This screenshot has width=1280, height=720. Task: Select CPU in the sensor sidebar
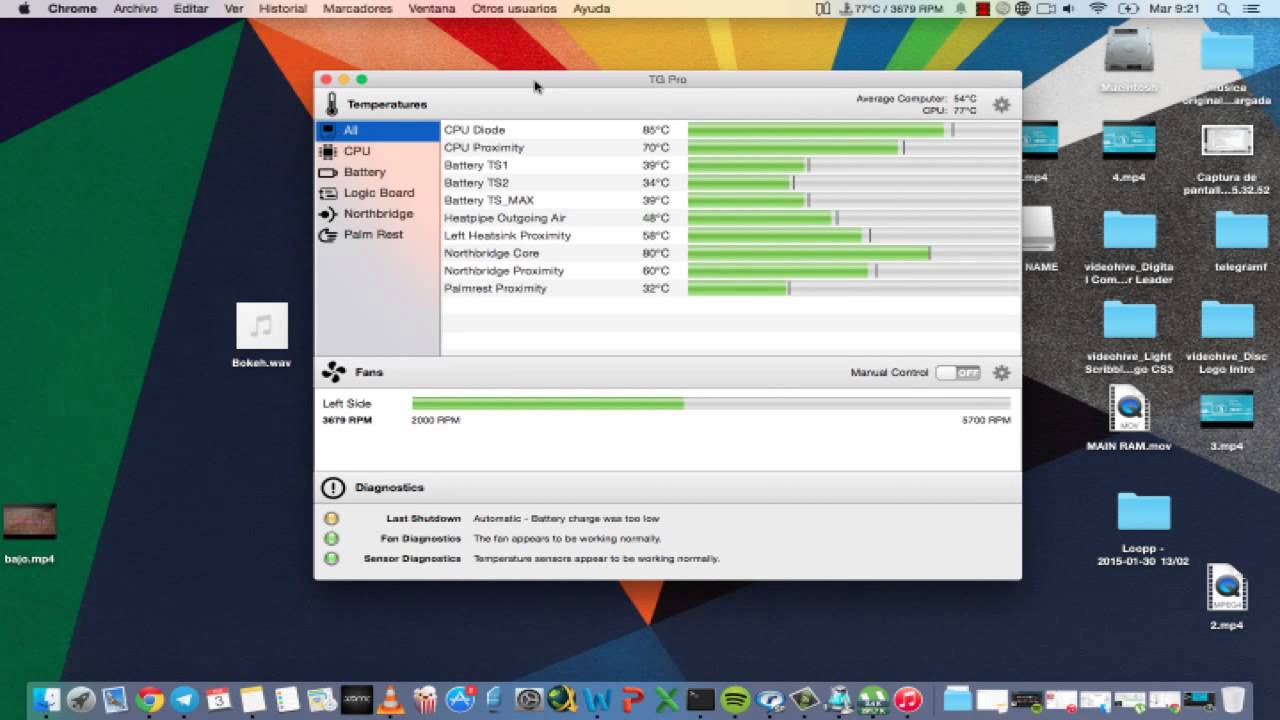click(357, 151)
